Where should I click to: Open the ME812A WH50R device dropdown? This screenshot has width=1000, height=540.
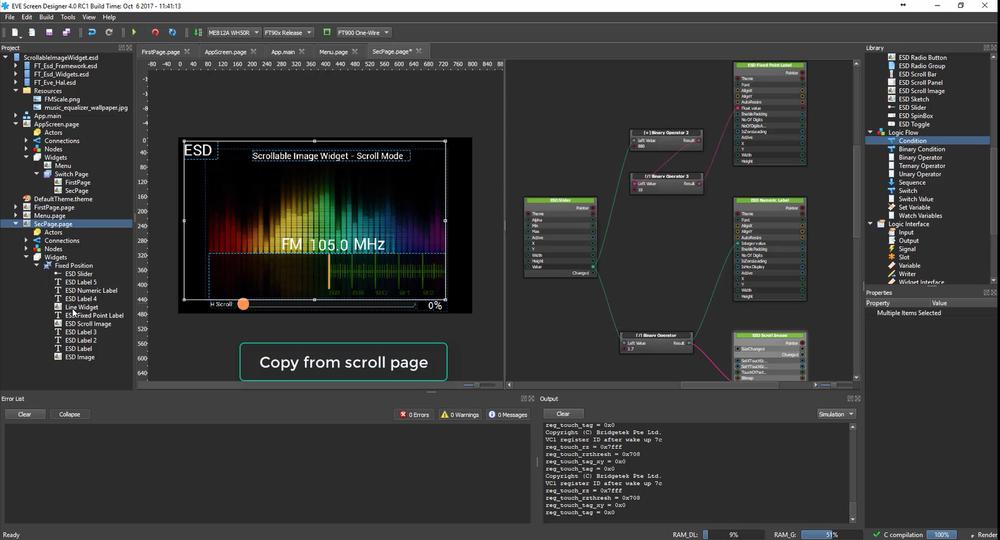(233, 33)
